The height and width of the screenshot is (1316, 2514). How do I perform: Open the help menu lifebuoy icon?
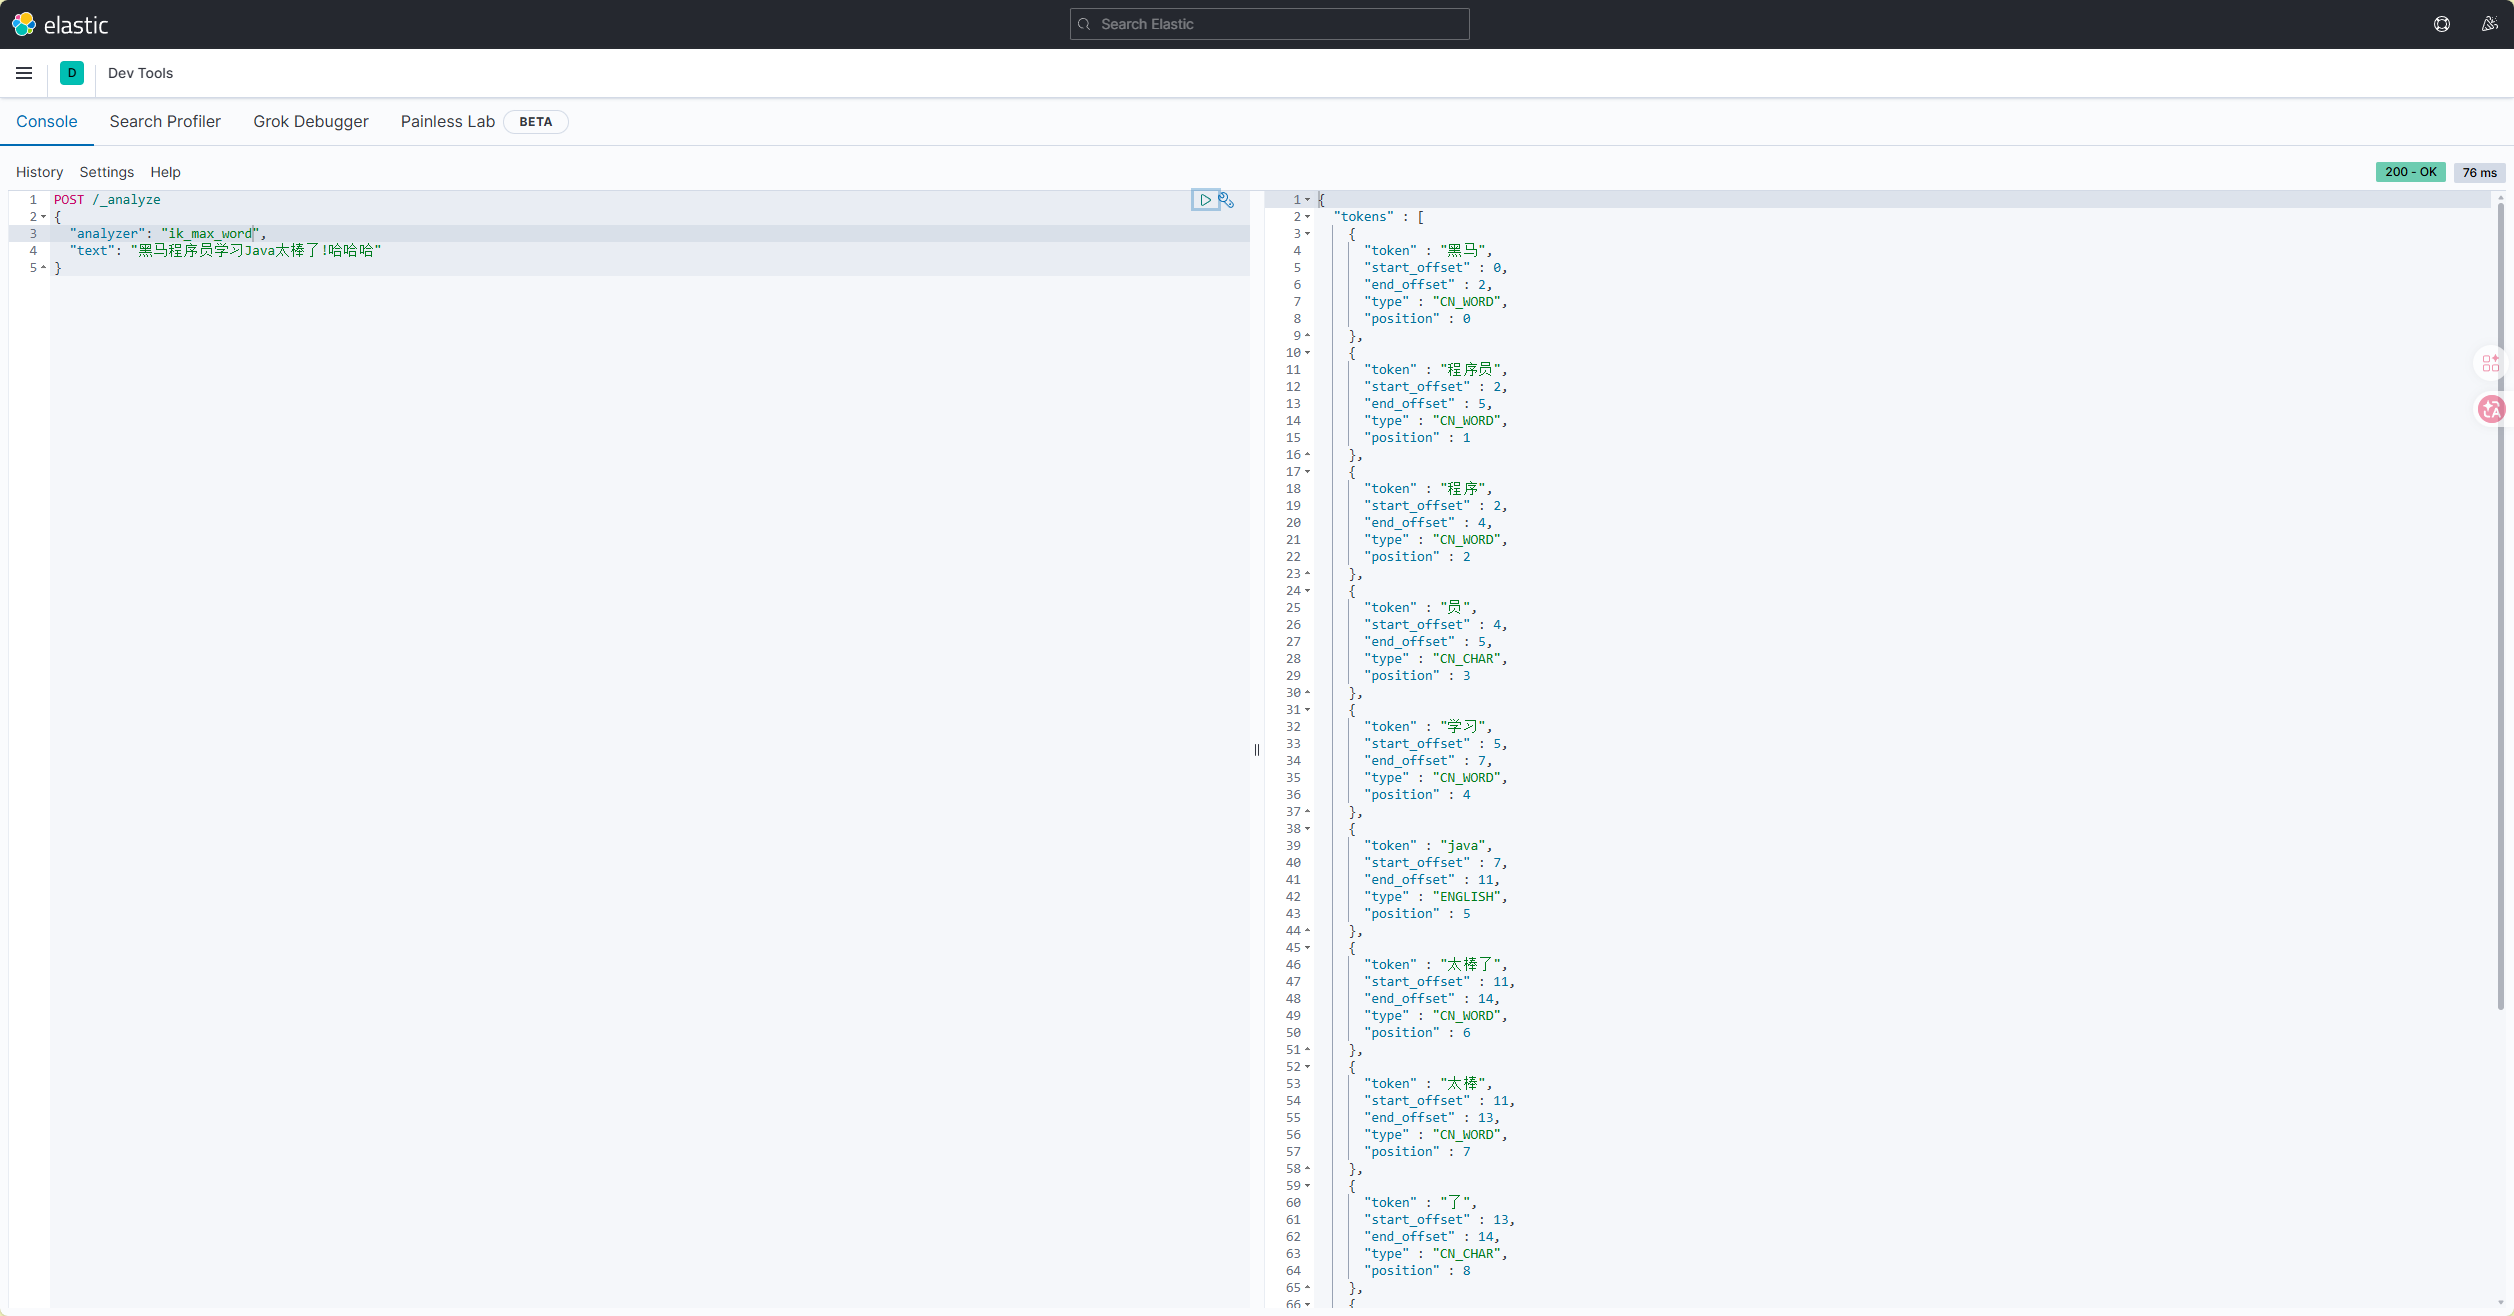[2442, 24]
